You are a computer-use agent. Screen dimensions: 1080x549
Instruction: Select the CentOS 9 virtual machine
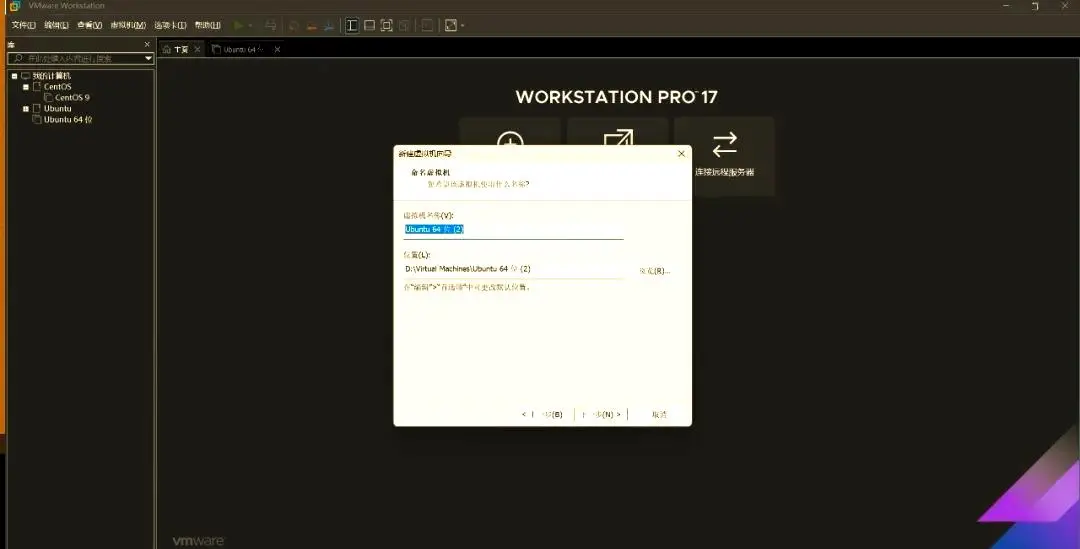point(72,98)
